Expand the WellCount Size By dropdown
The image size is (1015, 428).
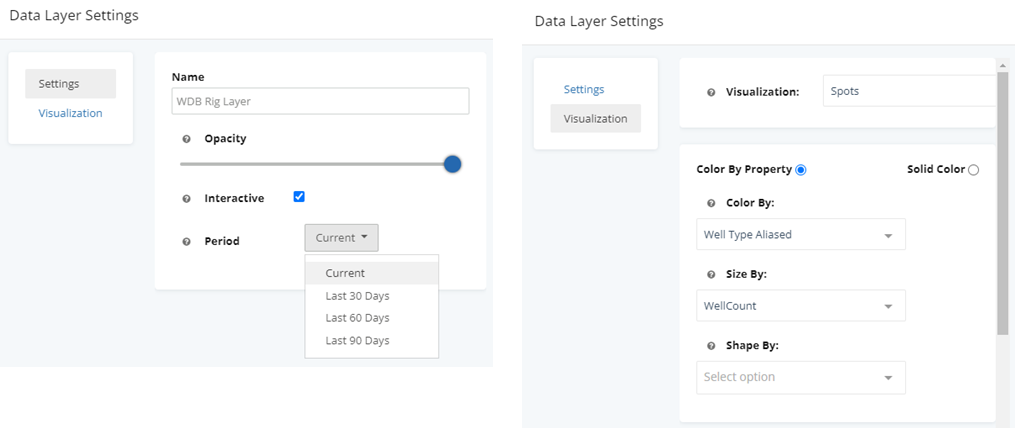point(801,306)
